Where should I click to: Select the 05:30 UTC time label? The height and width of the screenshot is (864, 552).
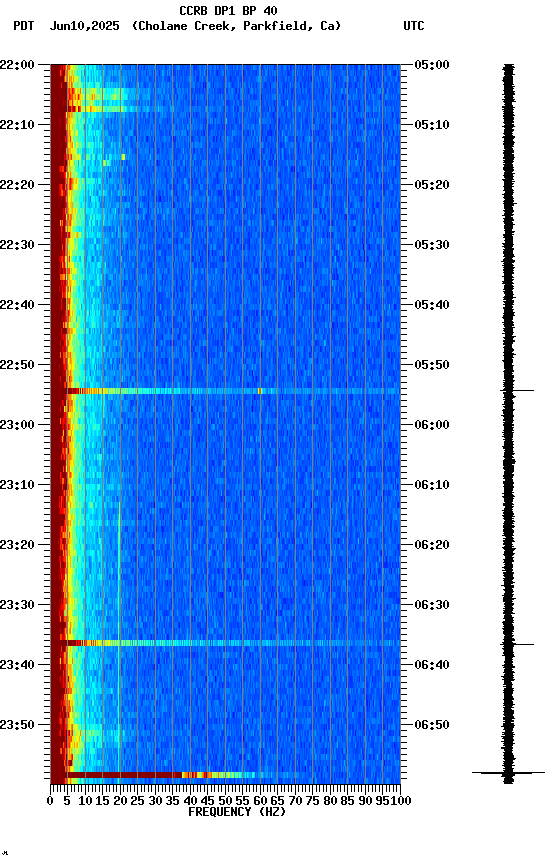432,245
